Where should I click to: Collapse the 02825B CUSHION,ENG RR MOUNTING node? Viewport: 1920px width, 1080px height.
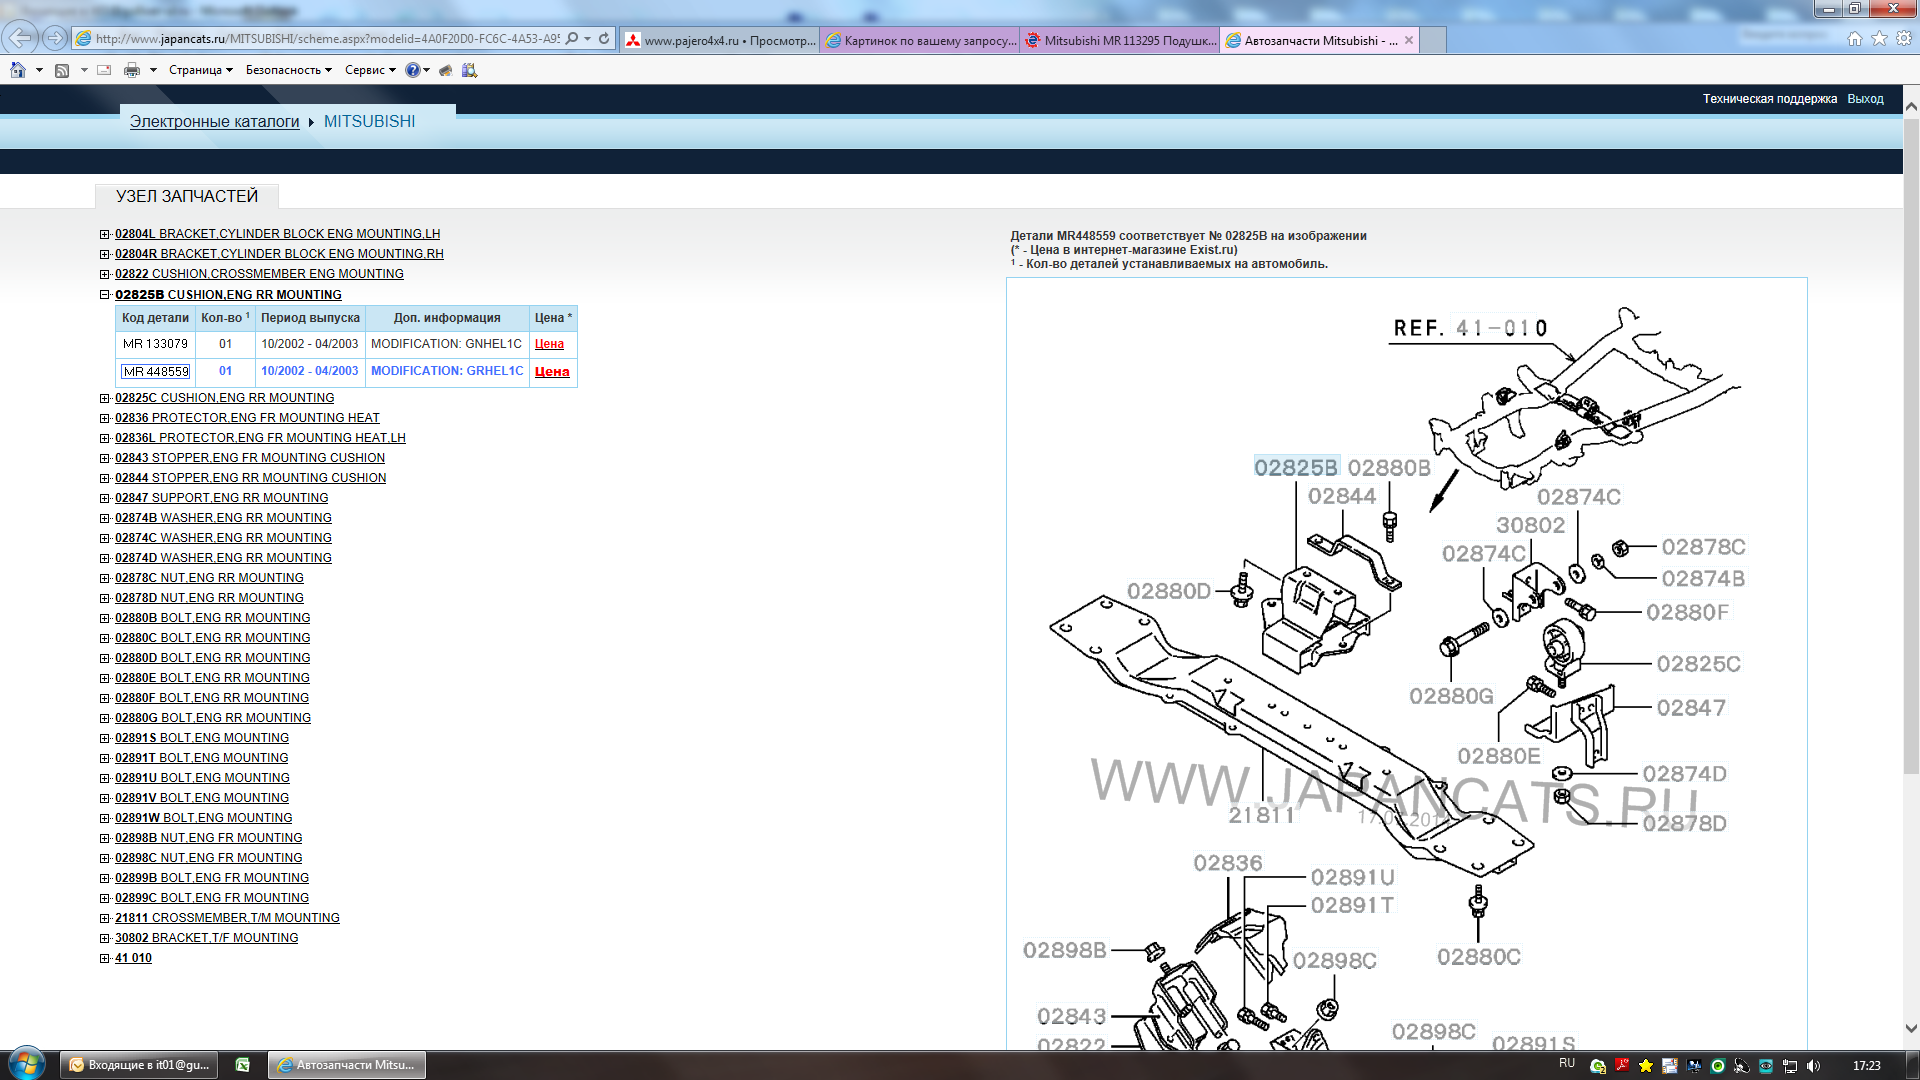point(104,295)
